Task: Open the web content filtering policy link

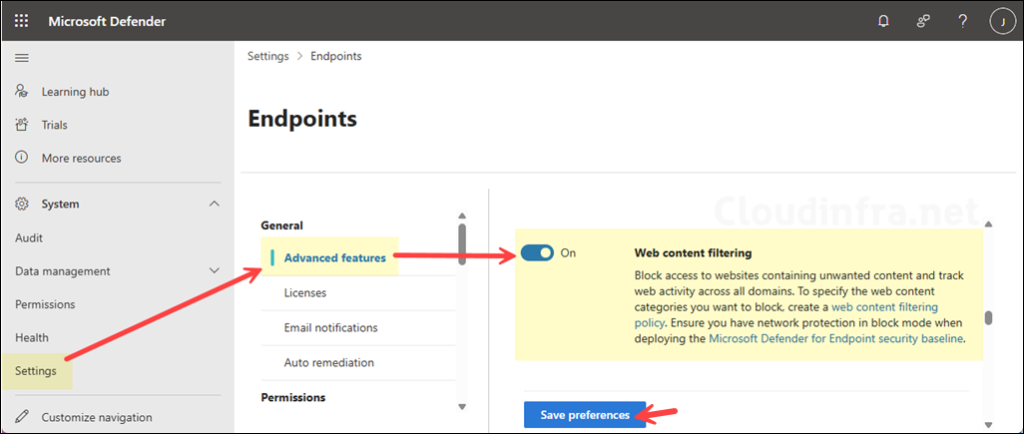Action: pyautogui.click(x=884, y=308)
